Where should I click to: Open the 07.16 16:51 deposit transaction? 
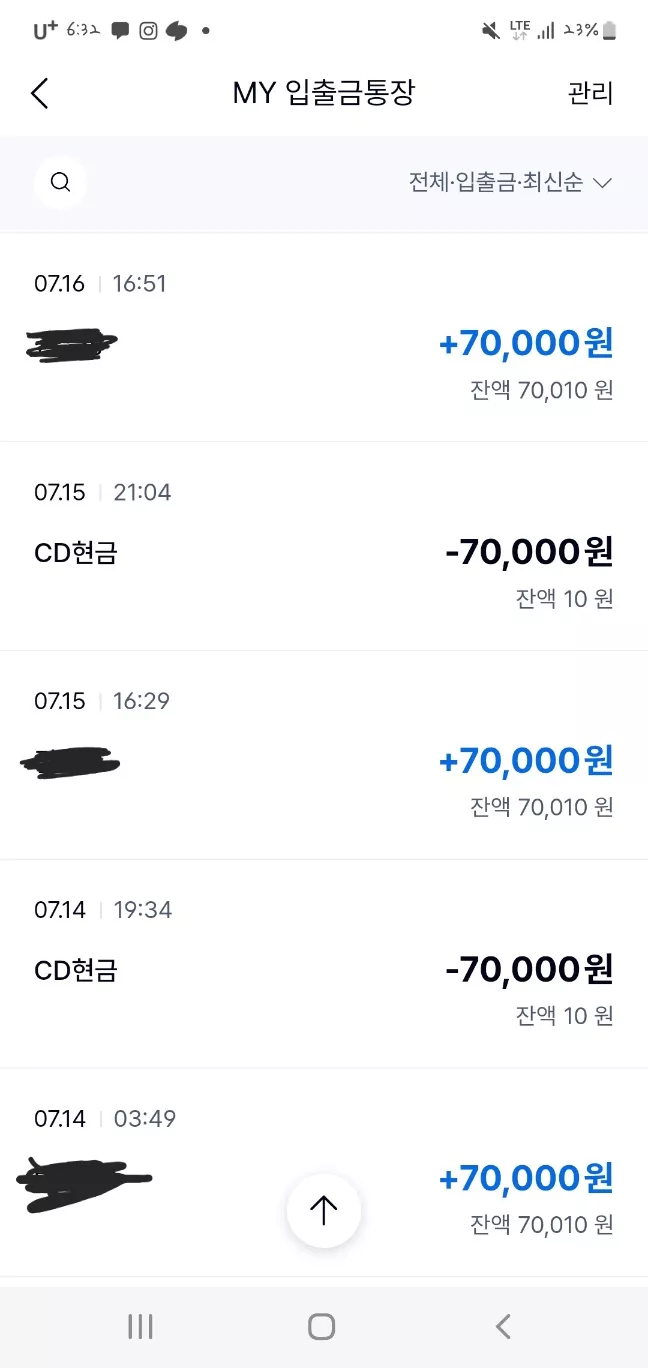(324, 337)
